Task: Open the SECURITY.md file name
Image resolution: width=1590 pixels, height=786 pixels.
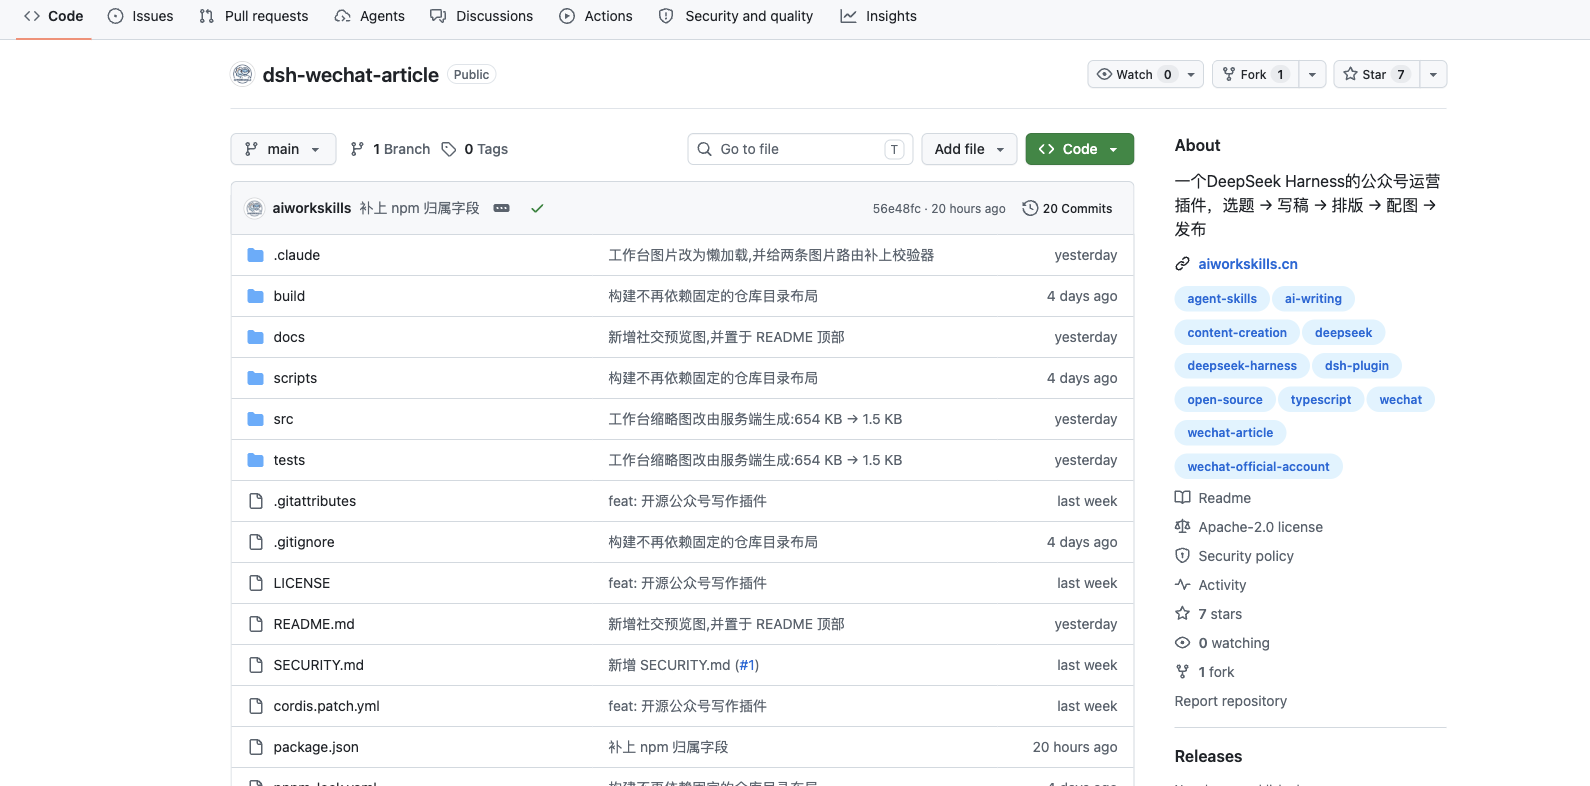Action: [319, 665]
